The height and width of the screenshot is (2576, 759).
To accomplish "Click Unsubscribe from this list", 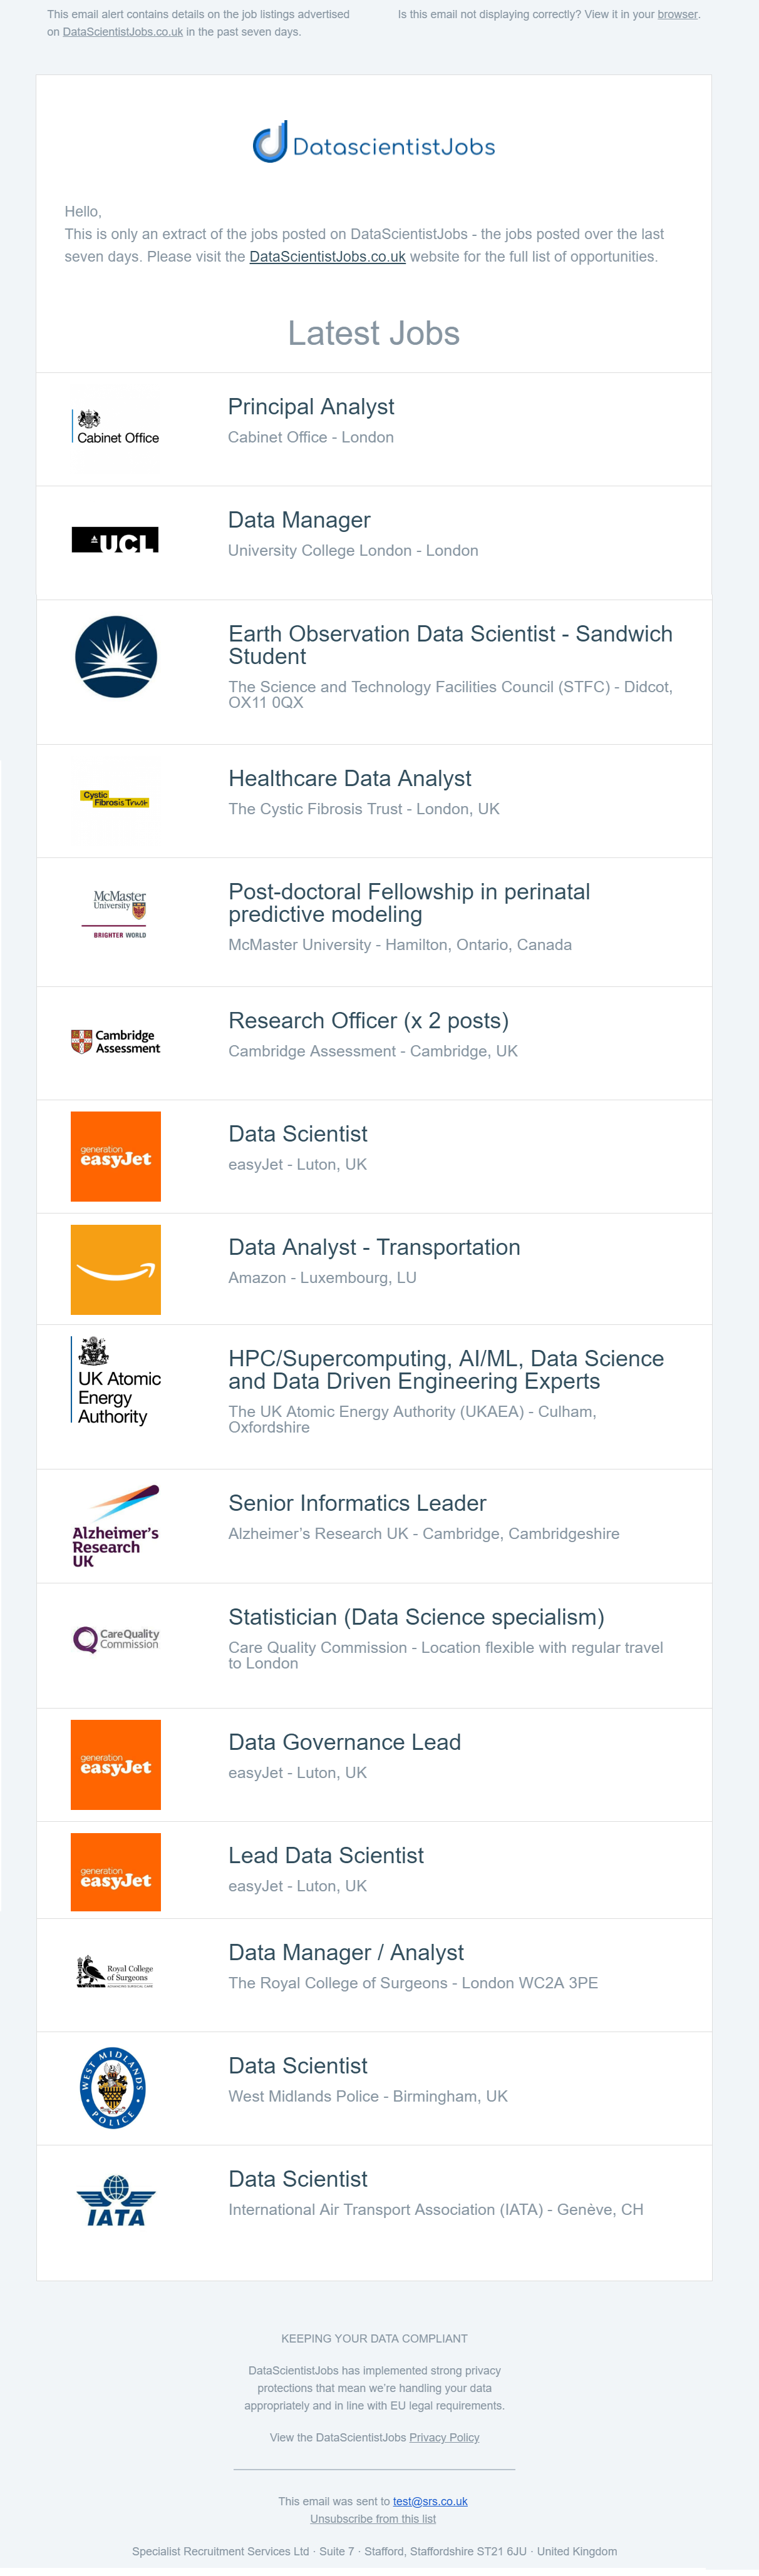I will tap(373, 2519).
